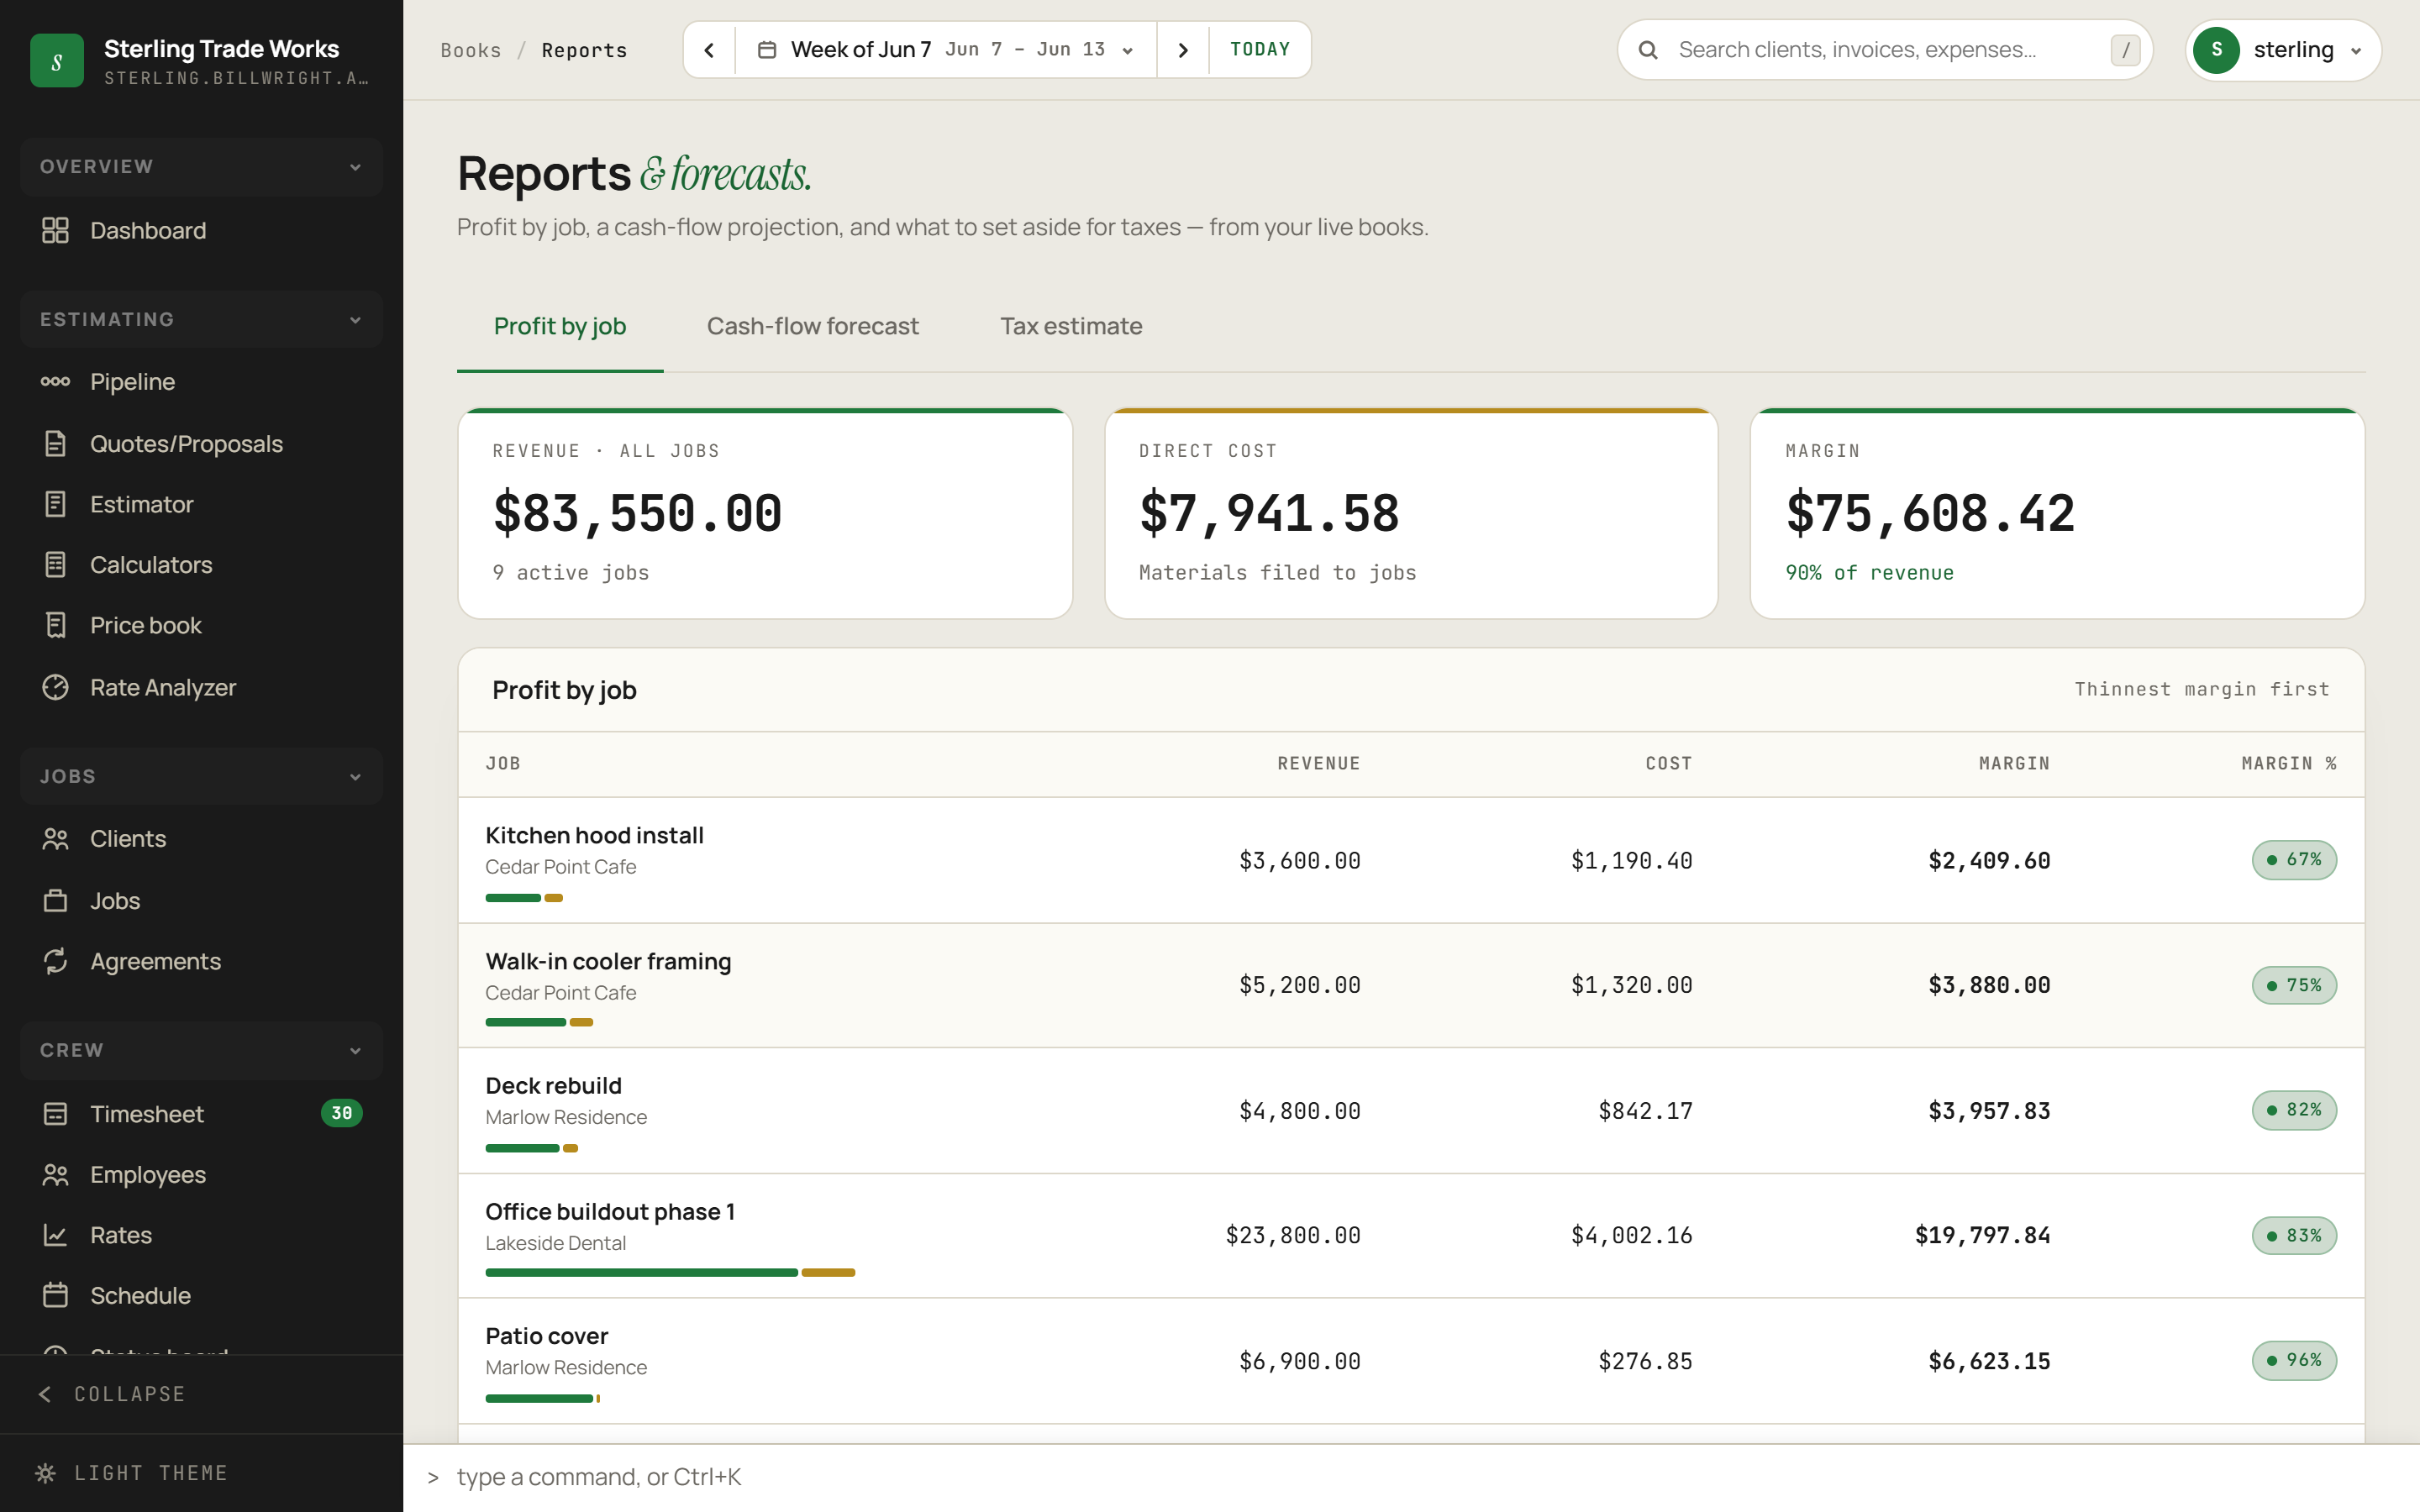Open crew Rates page

[201, 1235]
